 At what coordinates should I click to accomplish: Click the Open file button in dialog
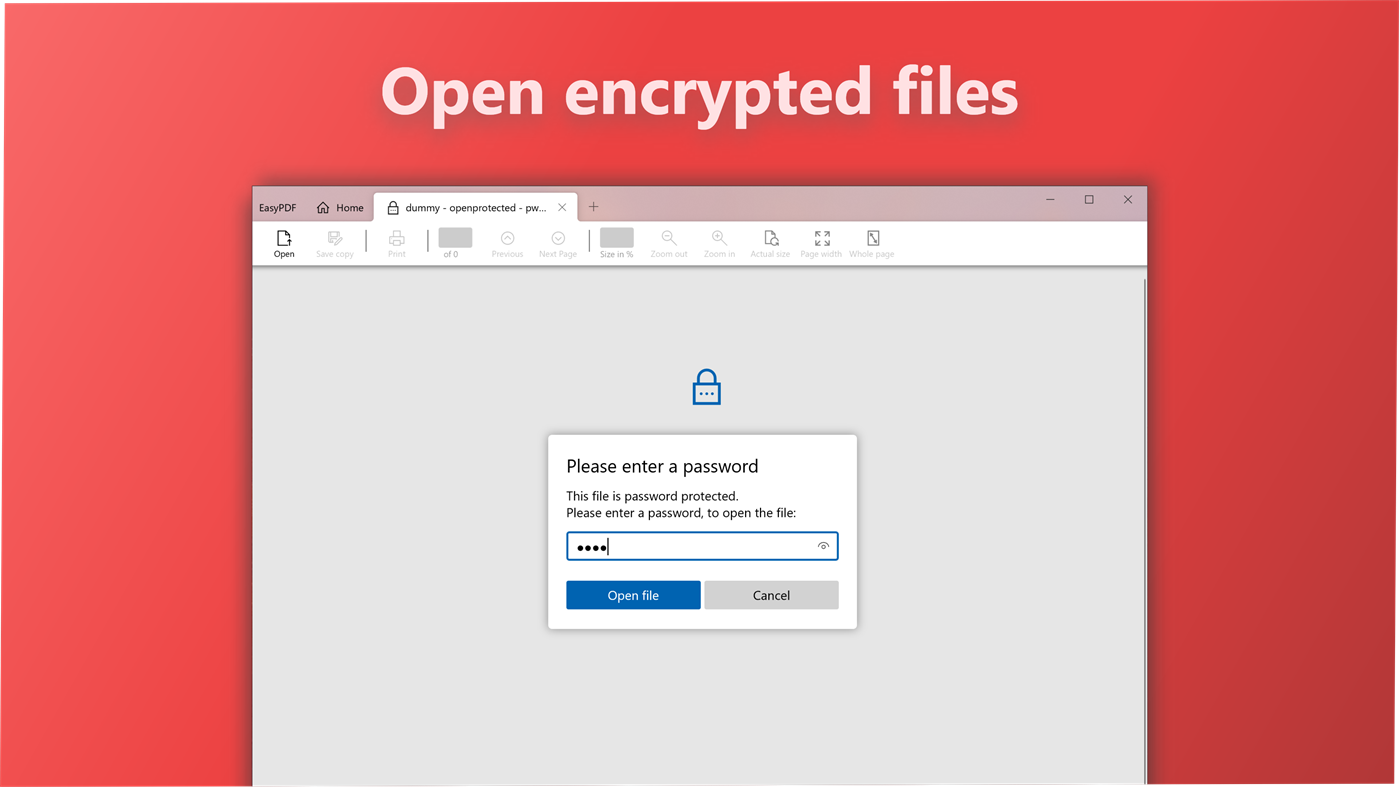click(x=633, y=595)
